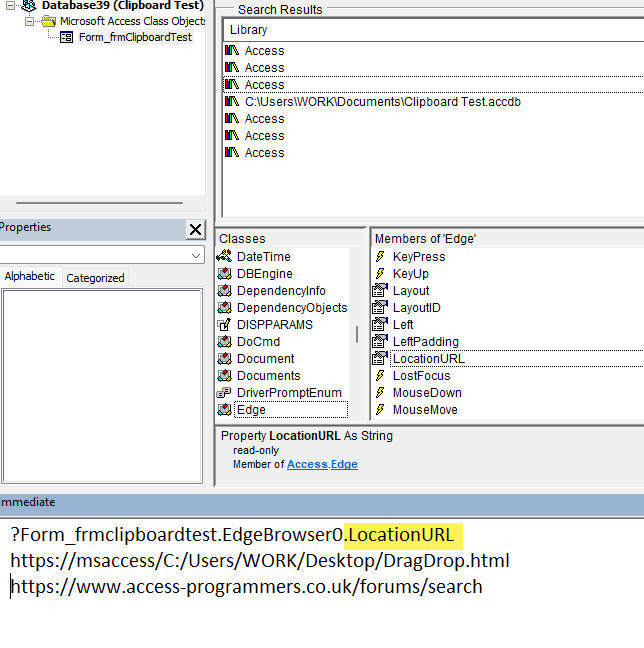Select the DependencyObjects class
This screenshot has height=648, width=644.
[292, 307]
